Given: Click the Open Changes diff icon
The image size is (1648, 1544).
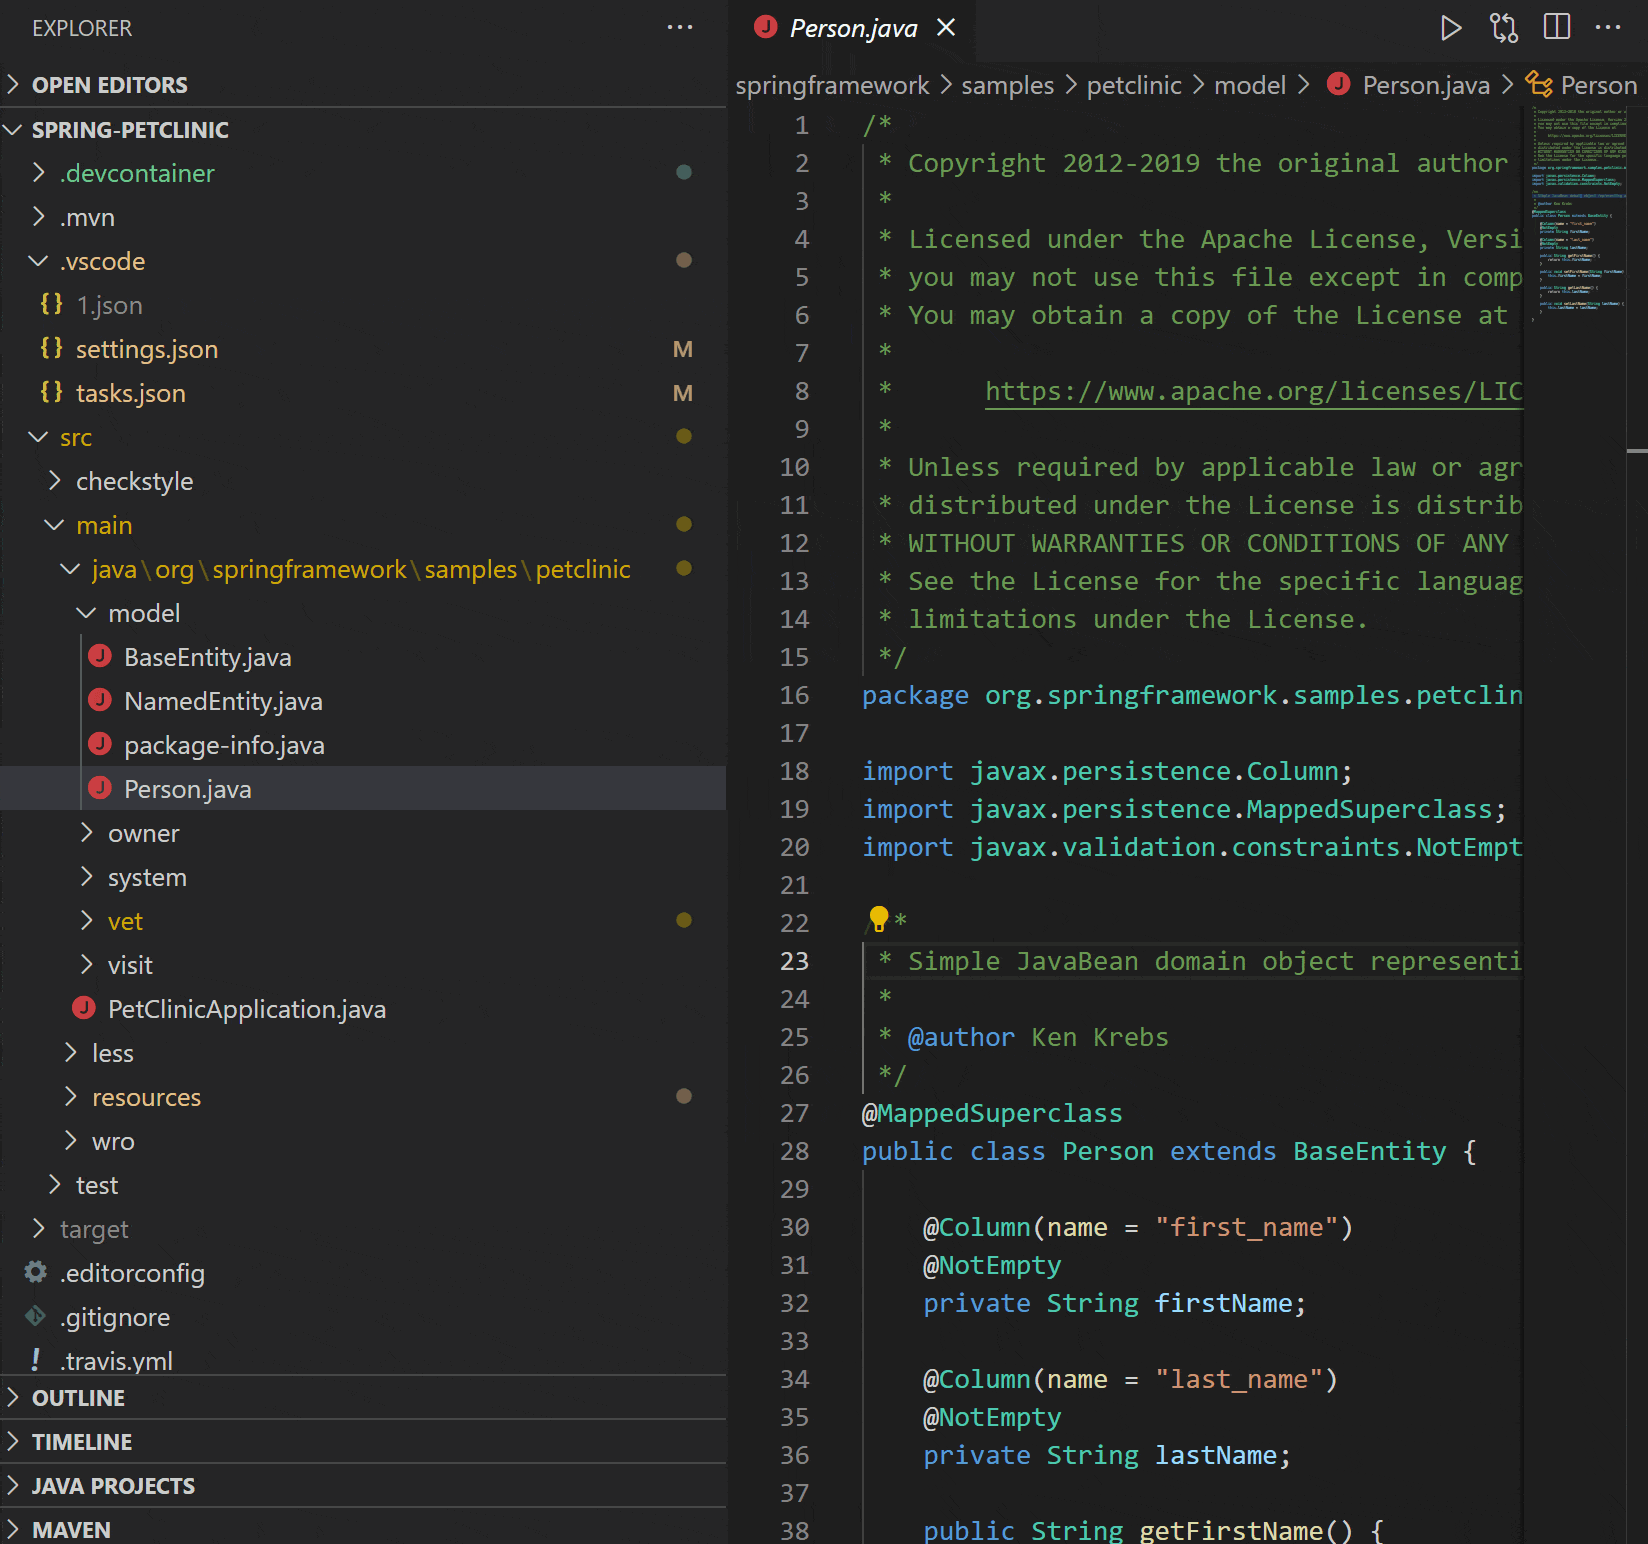Looking at the screenshot, I should coord(1503,28).
